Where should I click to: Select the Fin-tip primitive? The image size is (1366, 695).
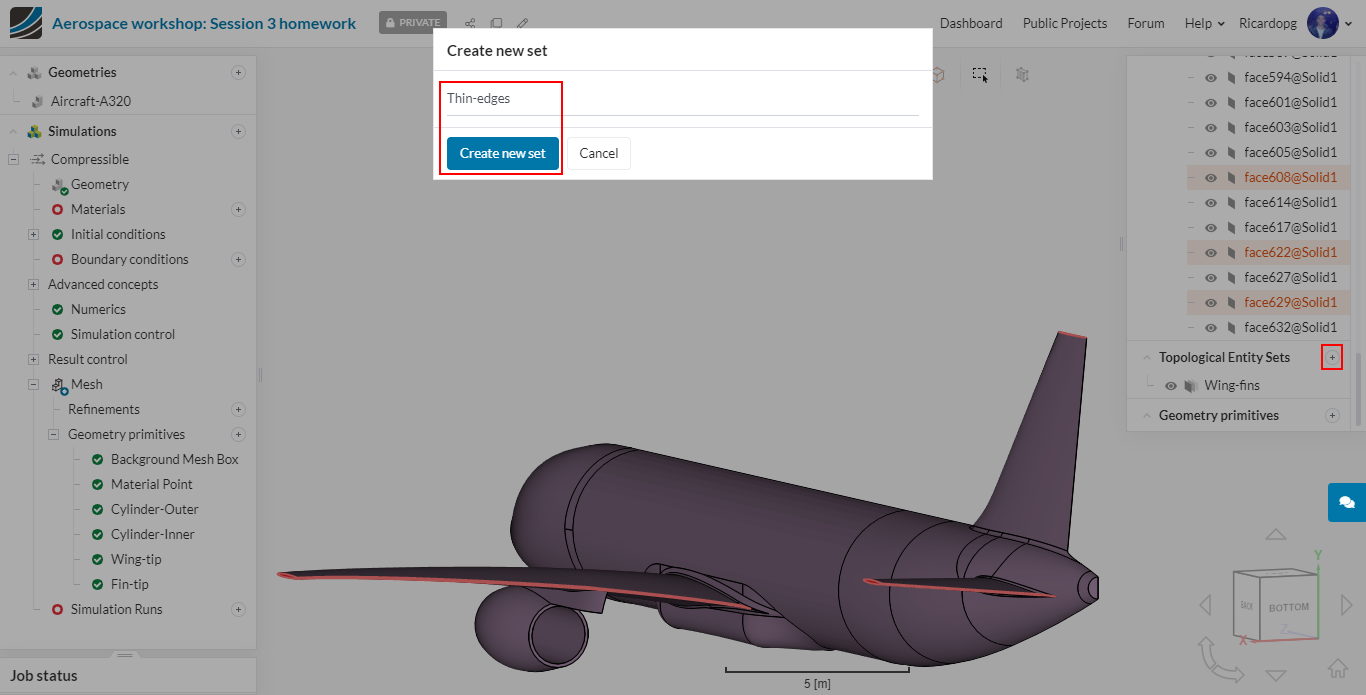click(130, 584)
